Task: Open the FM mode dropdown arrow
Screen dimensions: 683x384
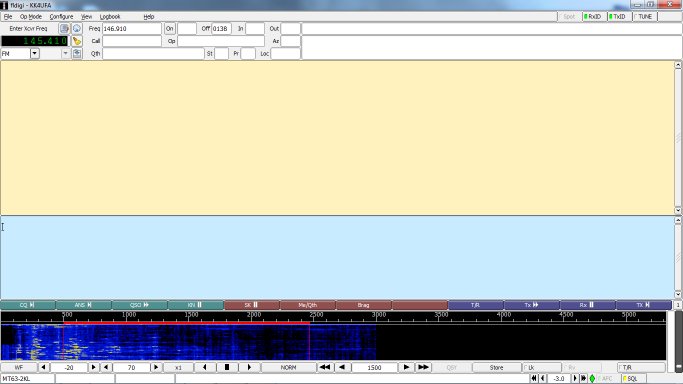Action: click(x=34, y=54)
